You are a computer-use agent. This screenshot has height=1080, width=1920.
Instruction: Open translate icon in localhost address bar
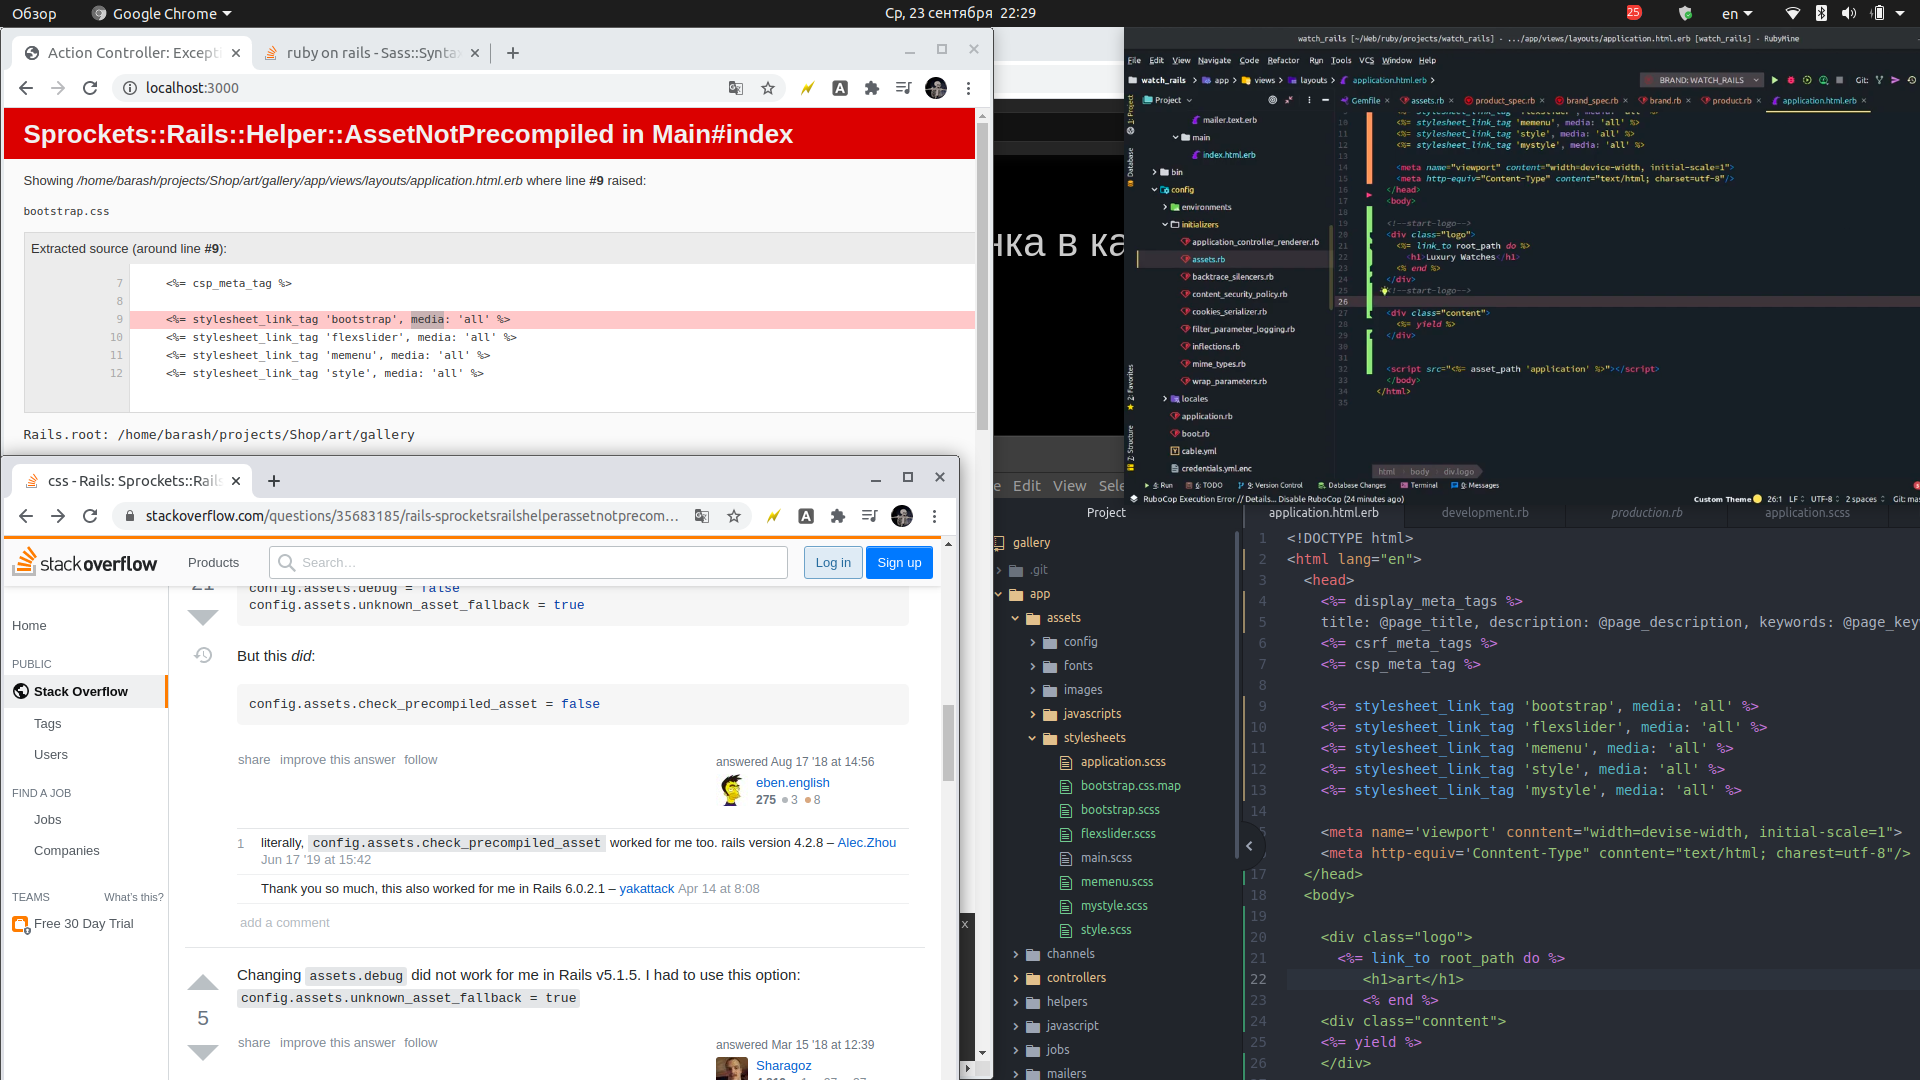point(736,88)
